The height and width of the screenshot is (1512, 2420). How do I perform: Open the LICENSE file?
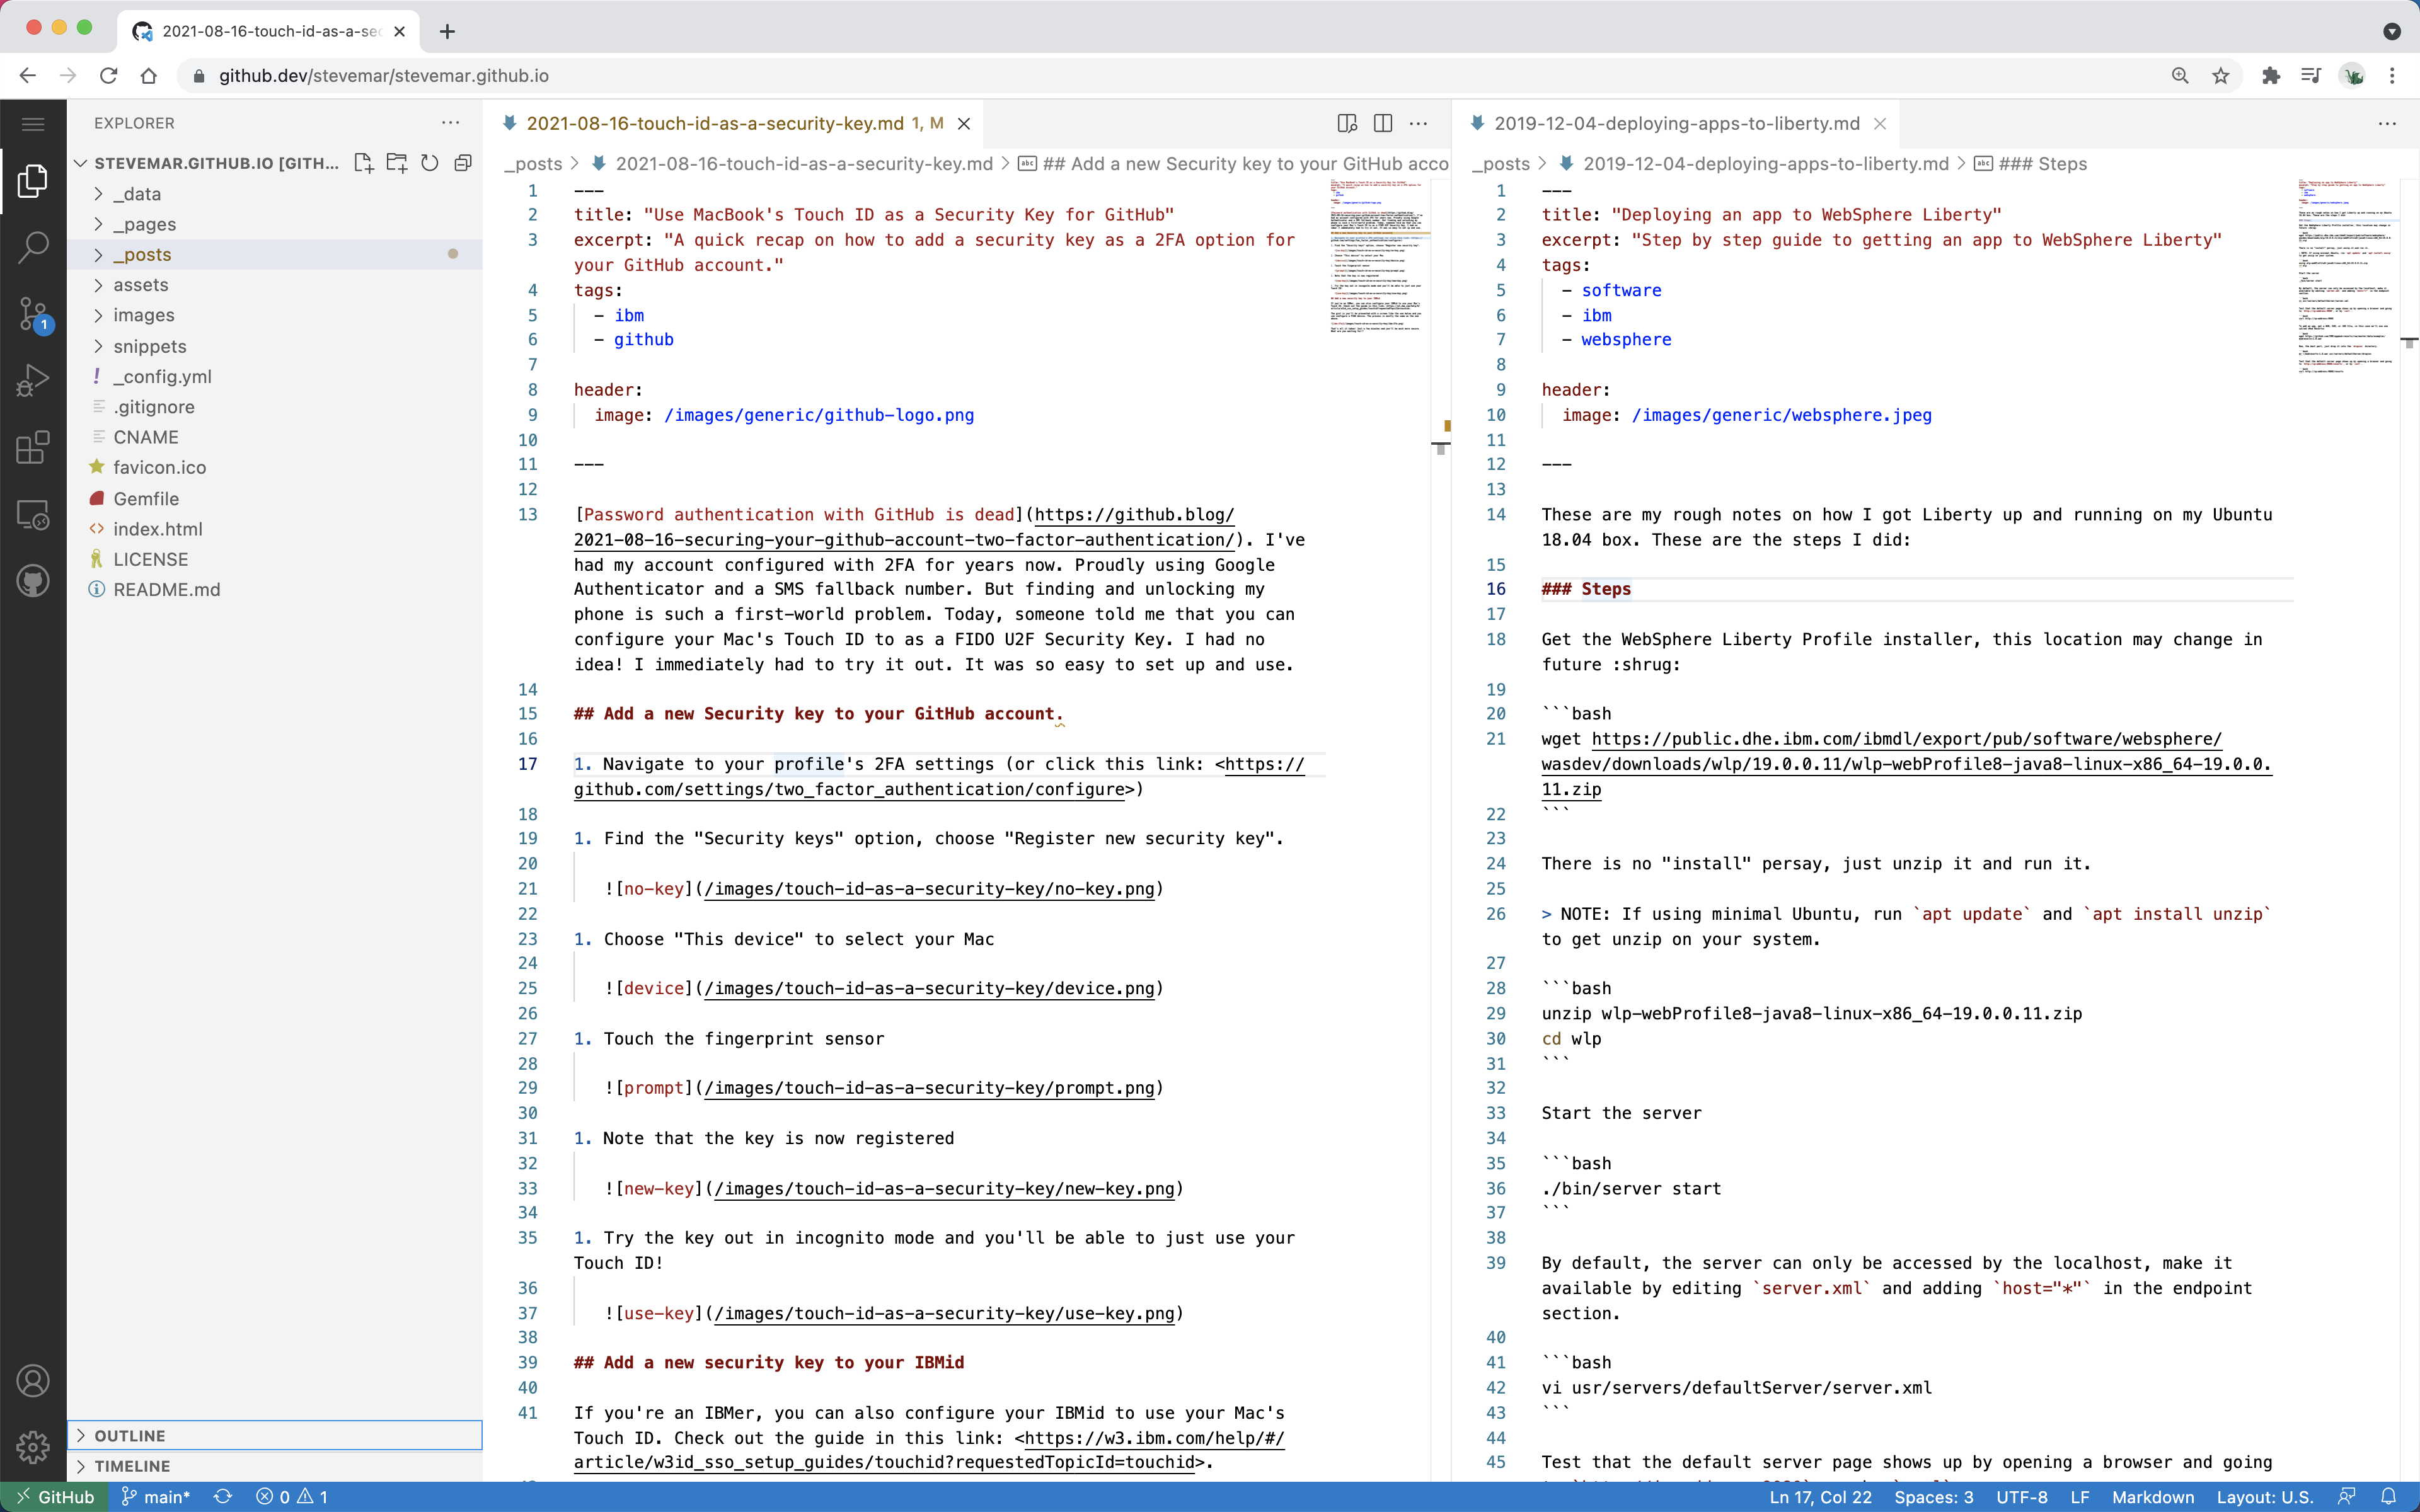click(274, 559)
